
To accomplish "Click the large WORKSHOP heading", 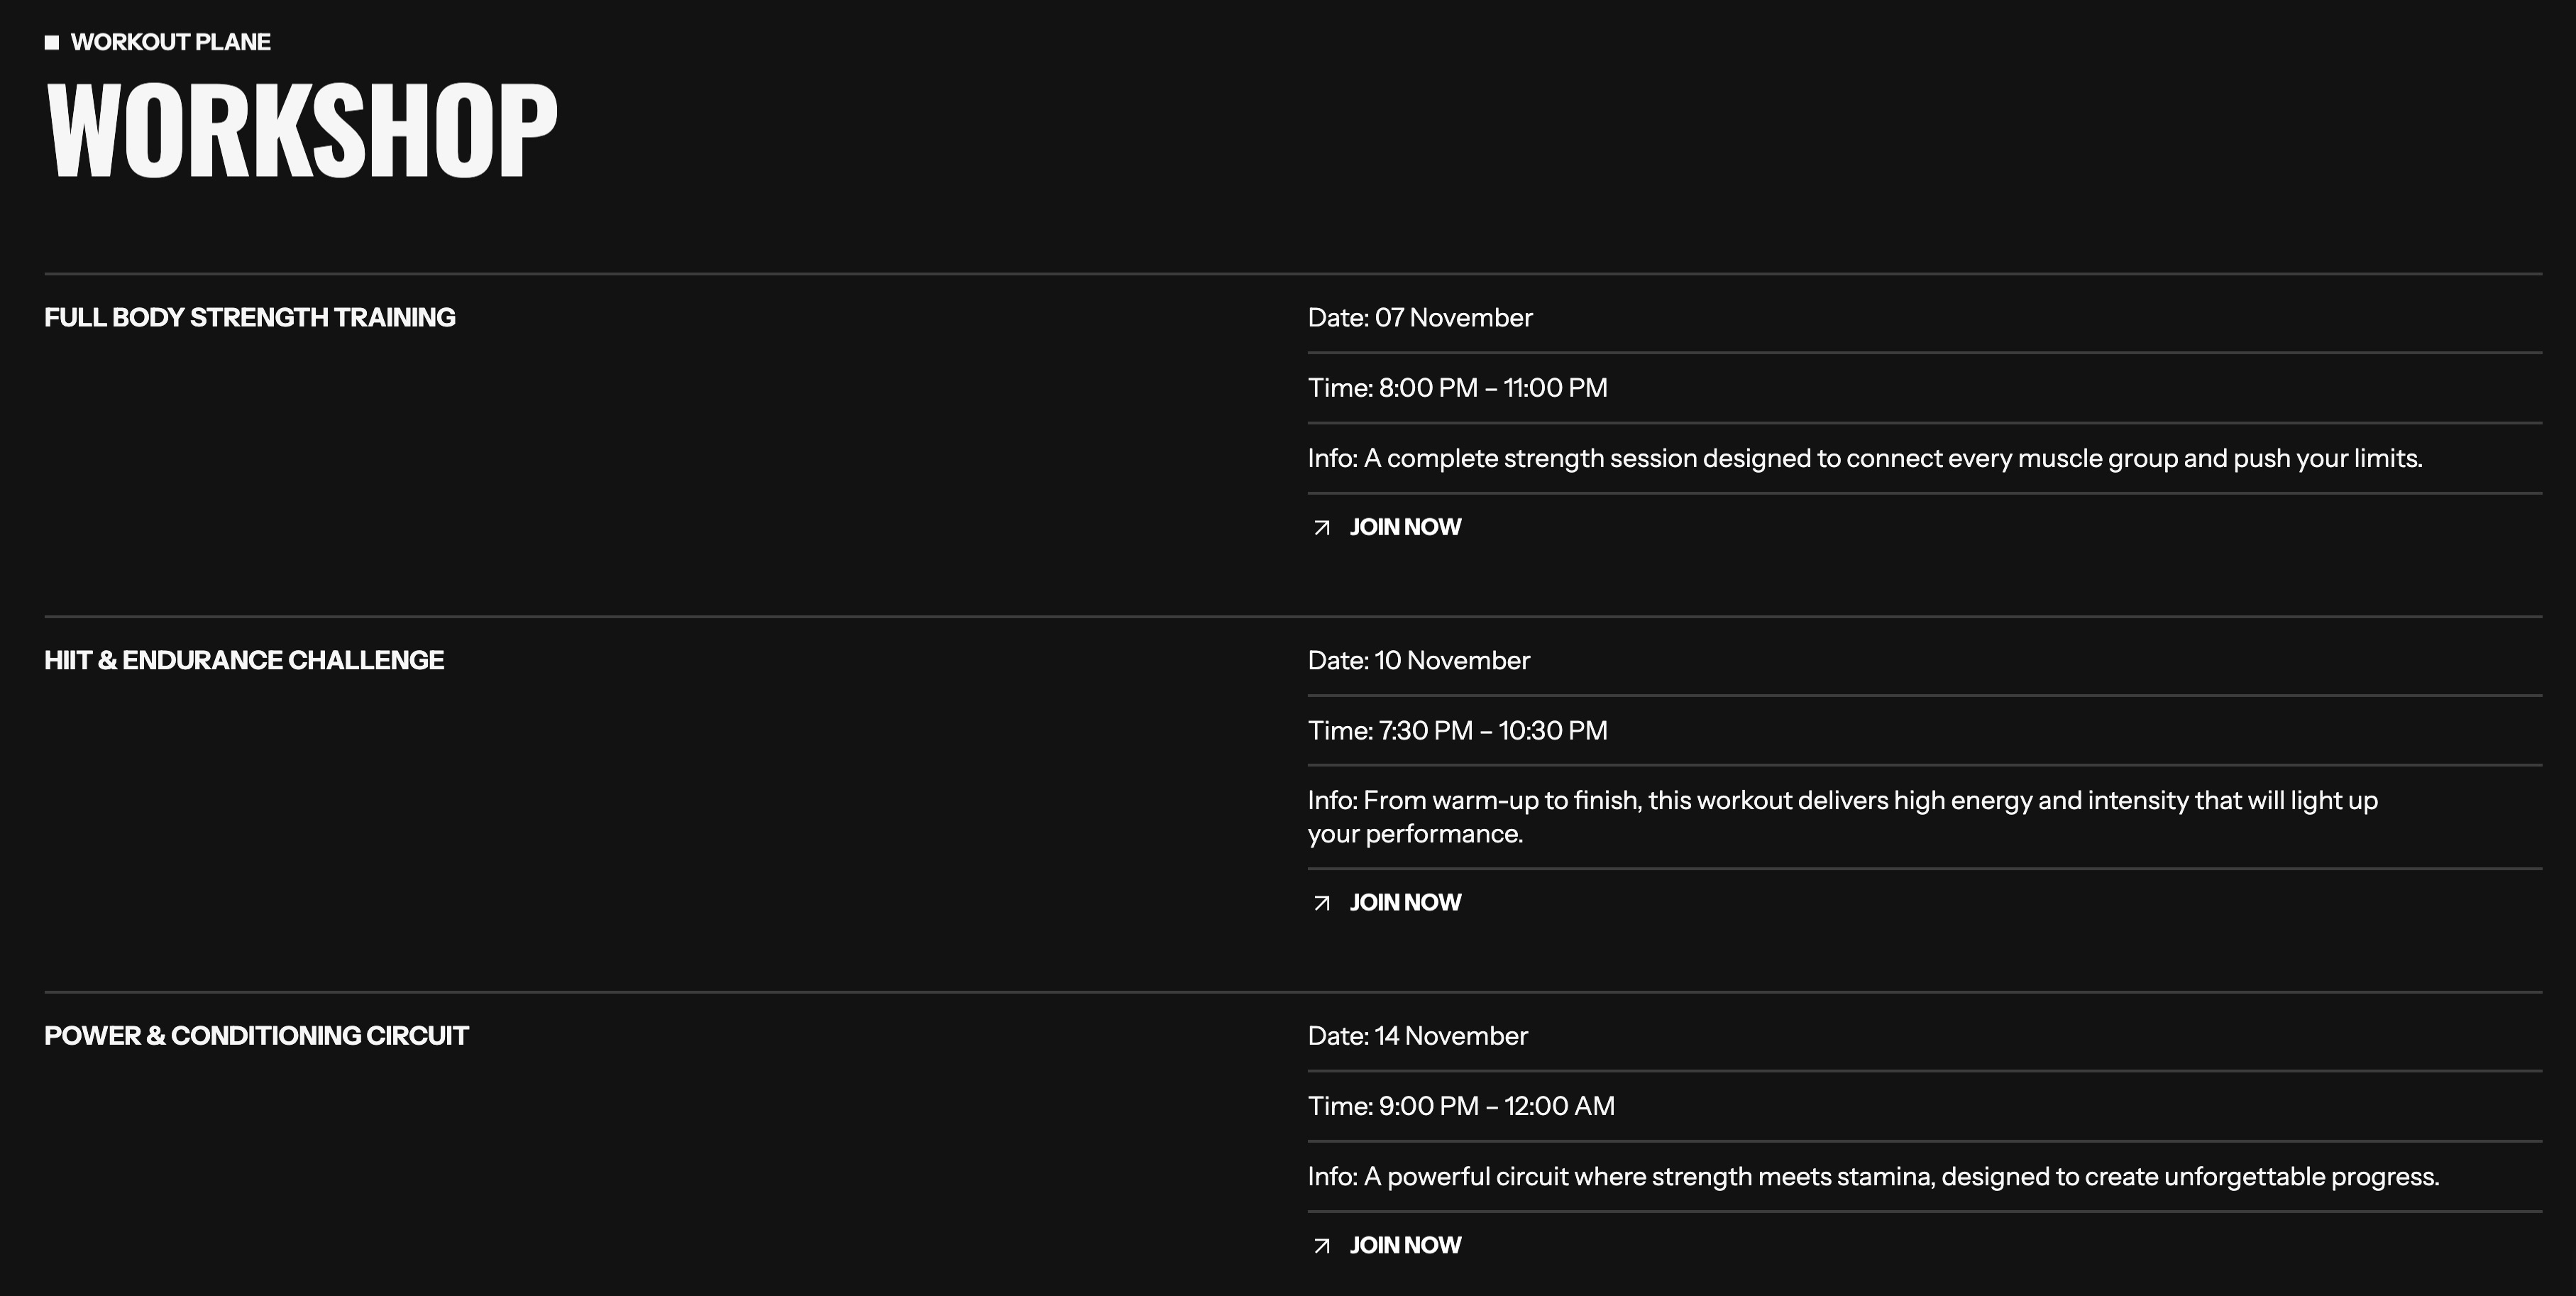I will click(x=301, y=131).
